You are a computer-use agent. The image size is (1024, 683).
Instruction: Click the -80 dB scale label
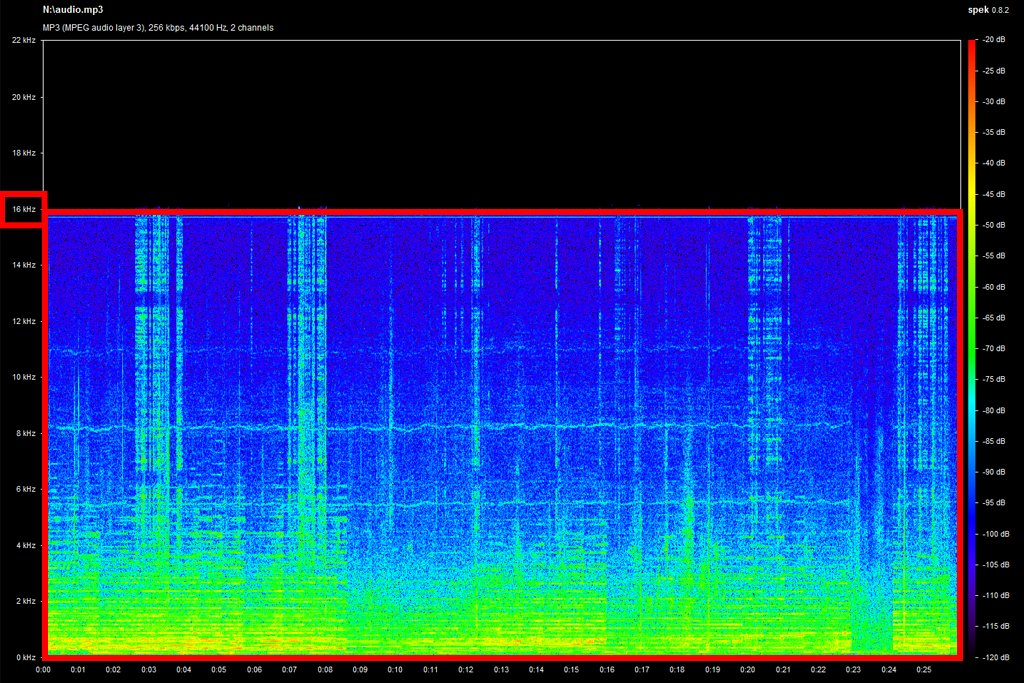tap(994, 410)
